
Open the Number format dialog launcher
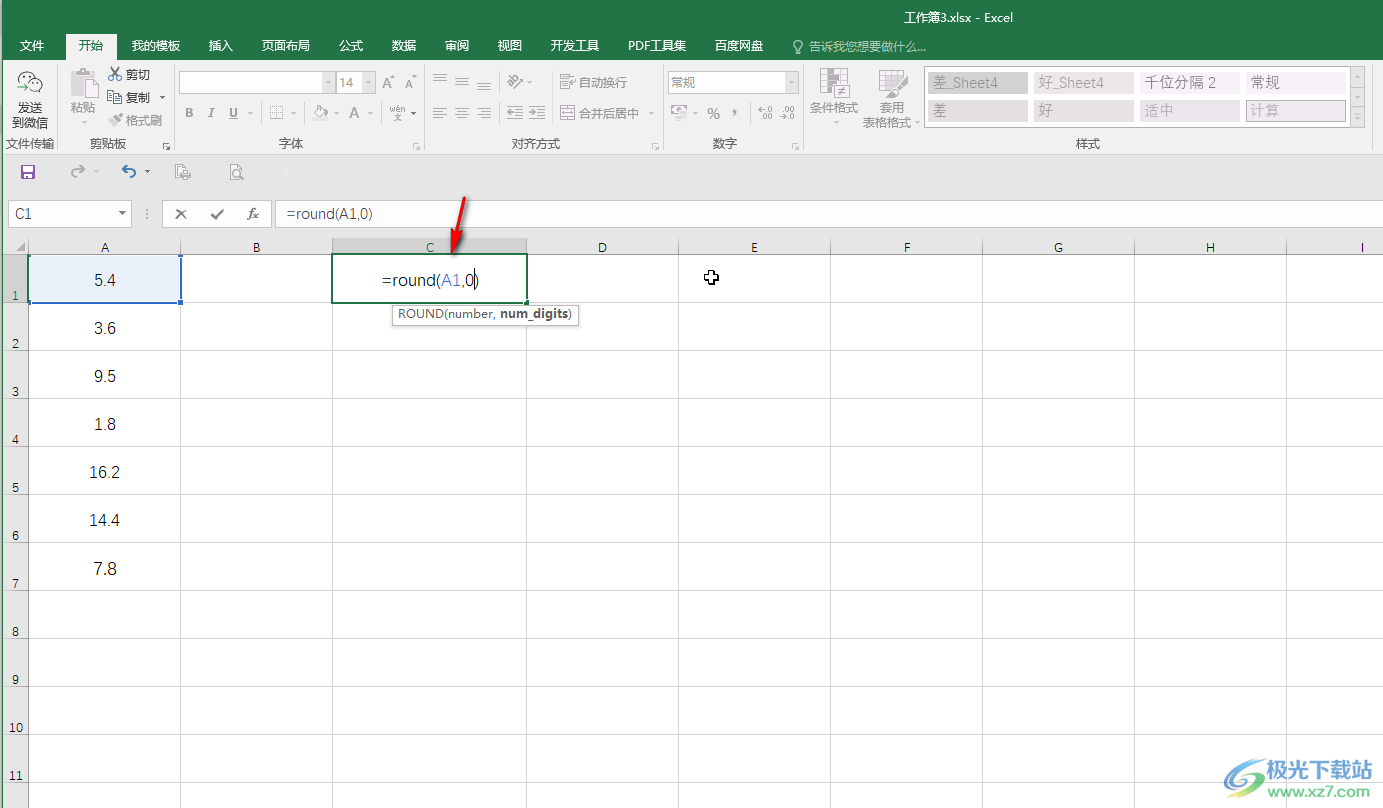pos(796,146)
